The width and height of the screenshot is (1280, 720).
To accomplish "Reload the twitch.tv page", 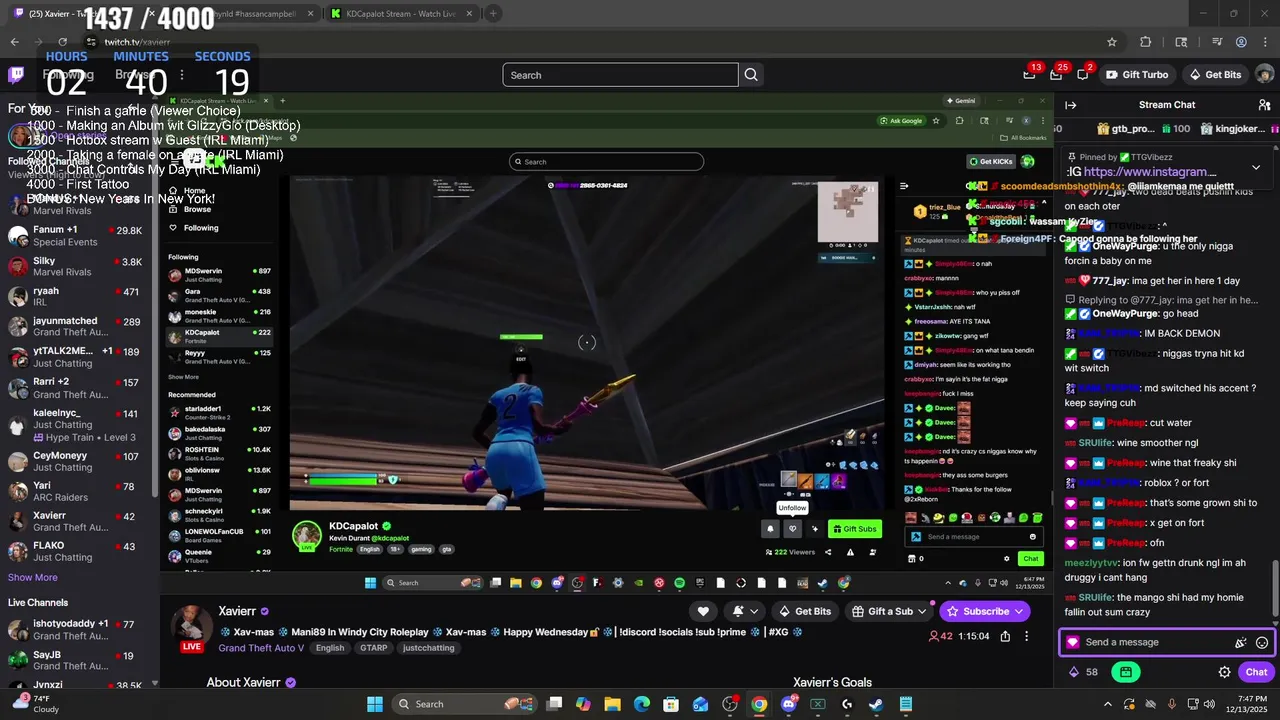I will point(63,42).
